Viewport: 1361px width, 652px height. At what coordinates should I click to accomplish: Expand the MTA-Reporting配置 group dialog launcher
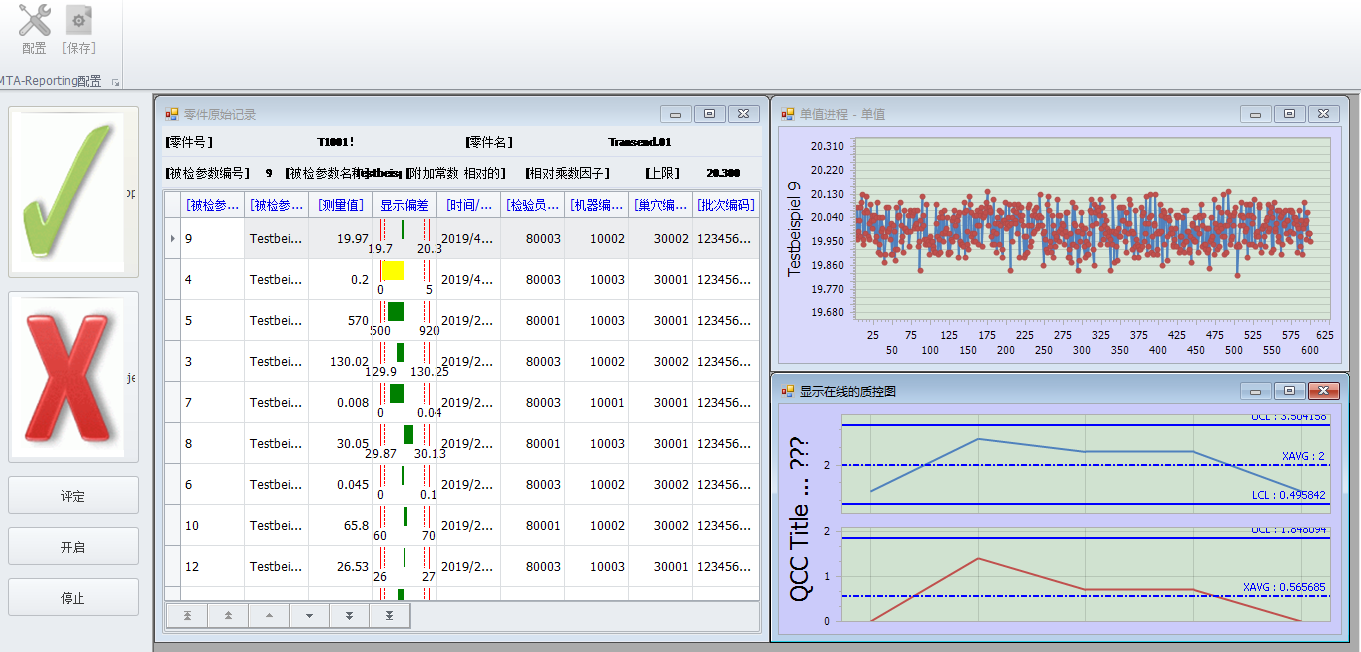coord(115,82)
